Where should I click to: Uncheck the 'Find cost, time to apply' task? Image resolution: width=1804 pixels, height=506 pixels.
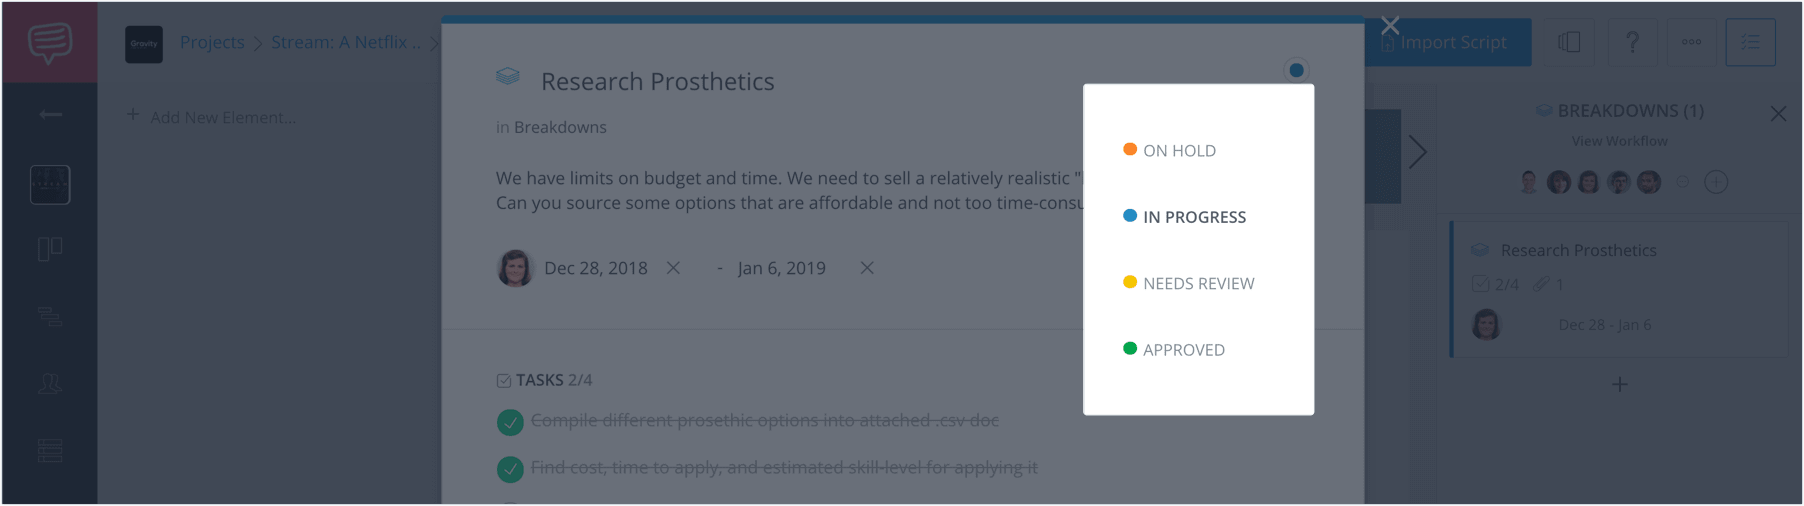tap(510, 468)
